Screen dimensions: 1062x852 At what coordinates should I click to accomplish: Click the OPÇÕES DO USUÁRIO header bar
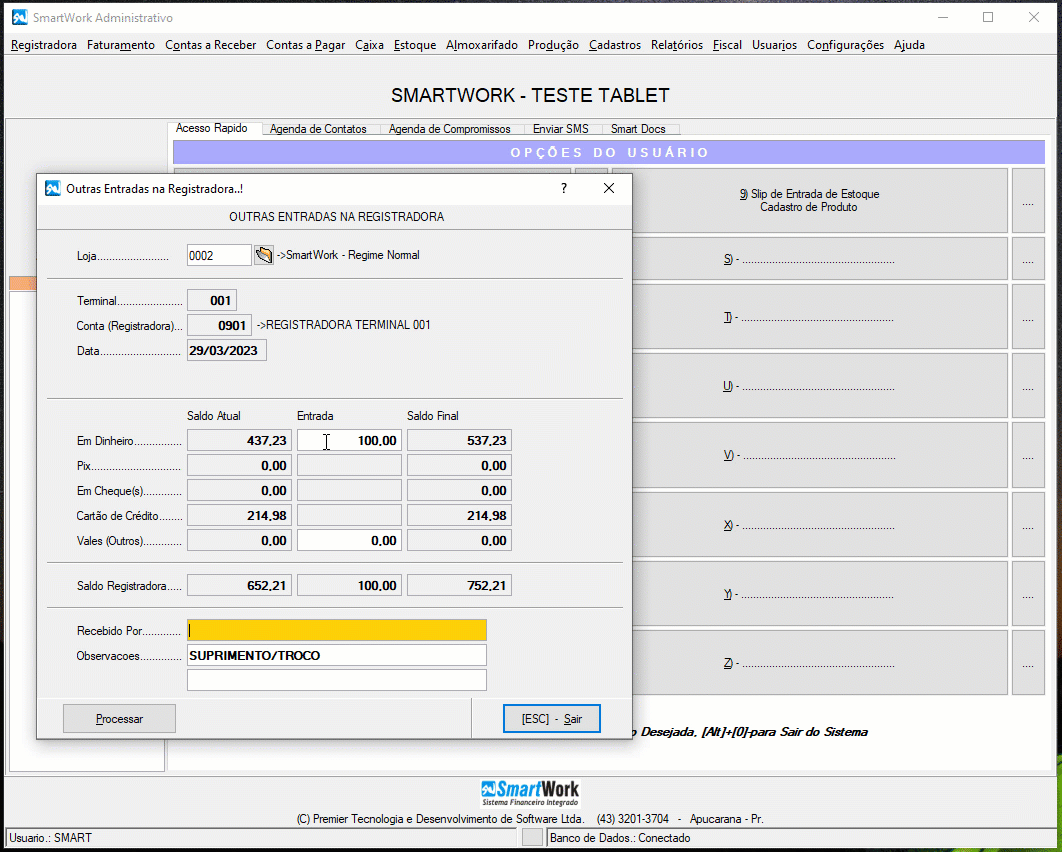click(609, 152)
